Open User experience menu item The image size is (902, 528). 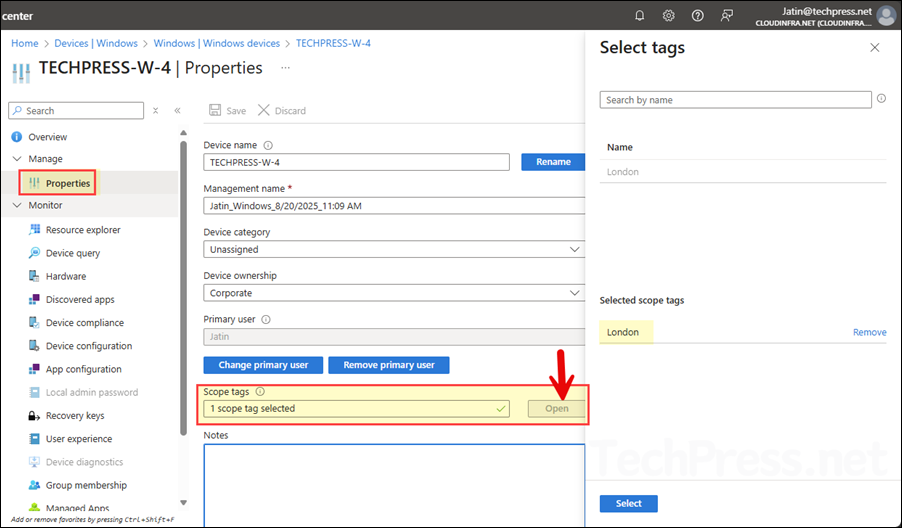79,439
